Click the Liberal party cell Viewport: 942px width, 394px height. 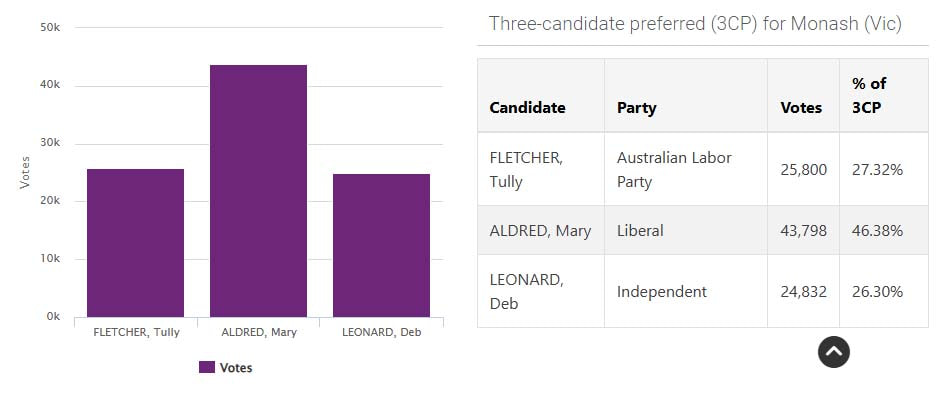click(x=685, y=231)
